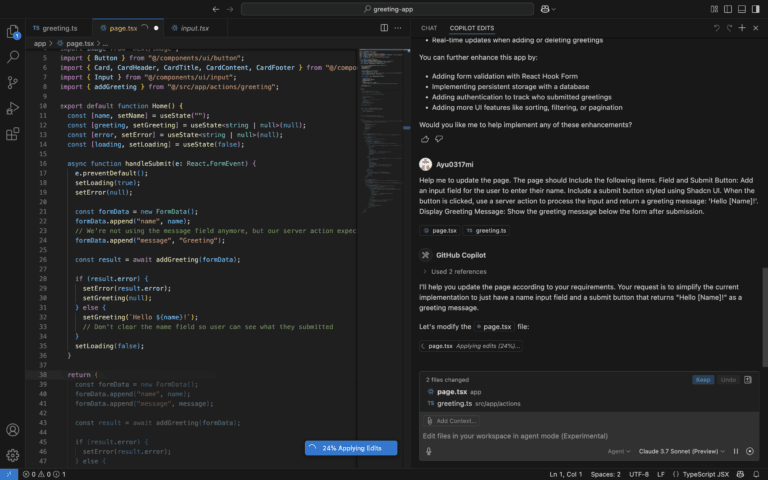Expand the Used 2 references section
Image resolution: width=768 pixels, height=480 pixels.
453,271
